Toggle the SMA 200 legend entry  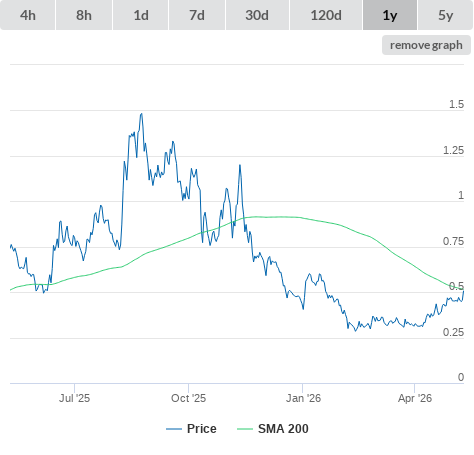pos(283,429)
